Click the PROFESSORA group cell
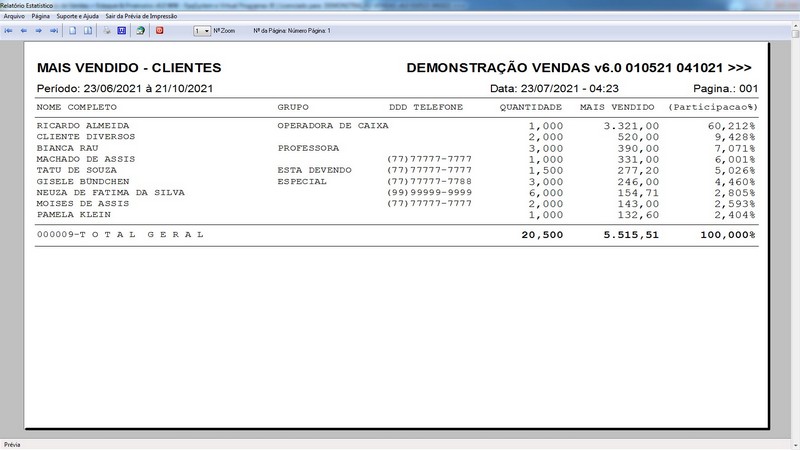This screenshot has width=800, height=450. tap(308, 148)
